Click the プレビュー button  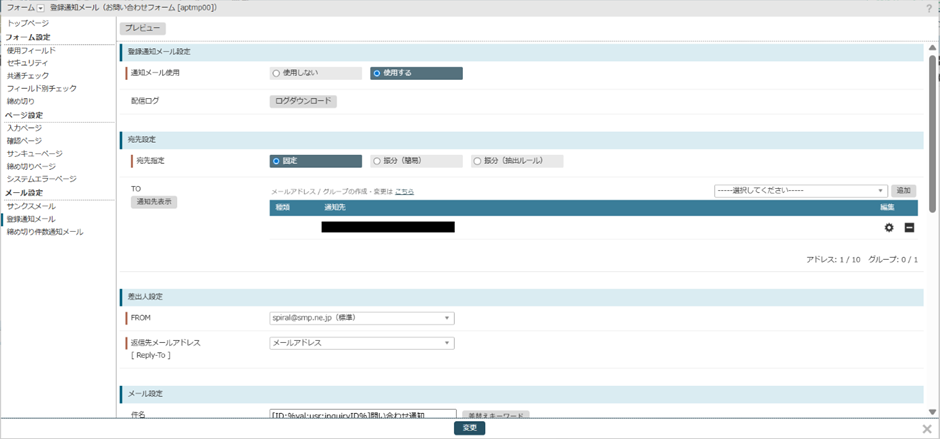143,28
